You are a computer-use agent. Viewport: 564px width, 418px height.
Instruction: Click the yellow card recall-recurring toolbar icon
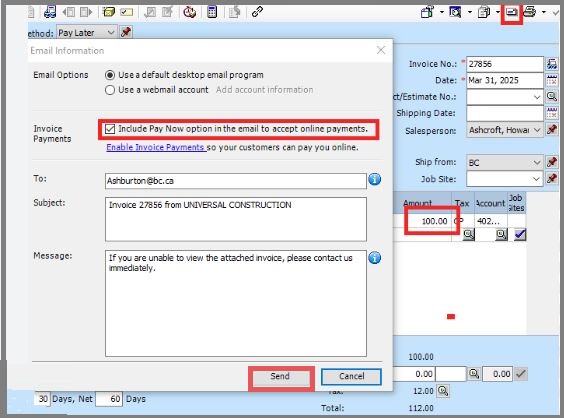pos(126,13)
